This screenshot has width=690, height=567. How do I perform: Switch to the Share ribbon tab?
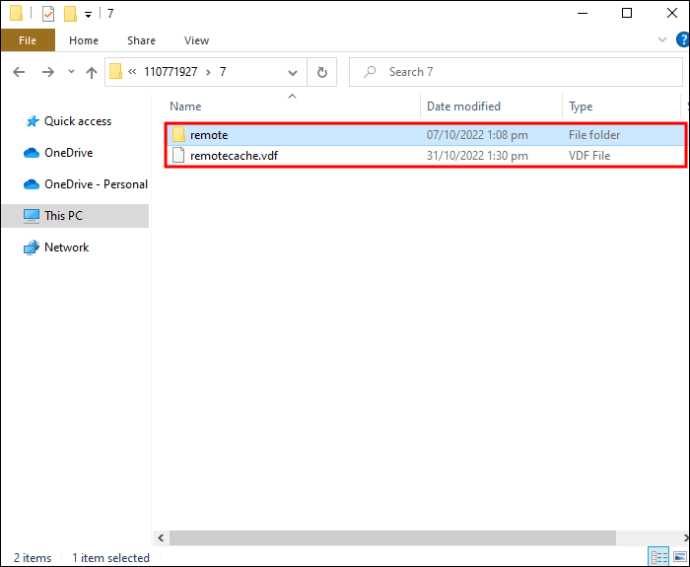[x=141, y=40]
